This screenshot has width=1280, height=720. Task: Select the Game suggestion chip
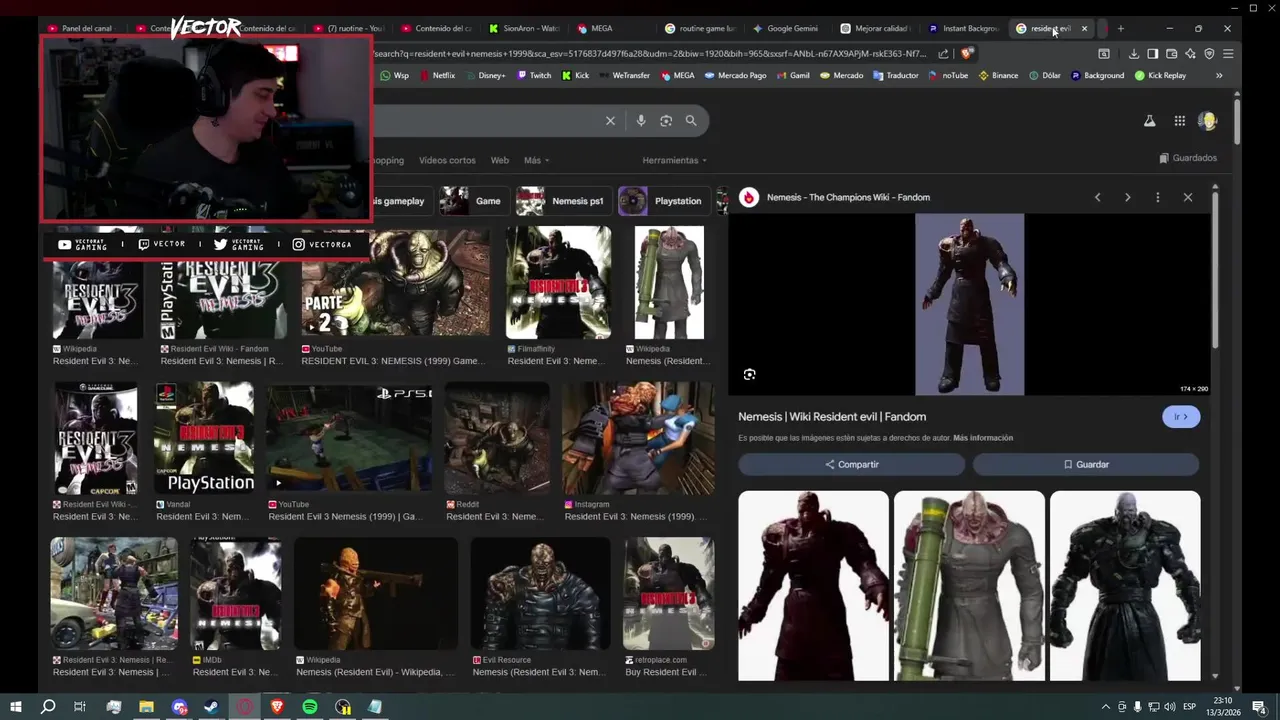tap(473, 201)
